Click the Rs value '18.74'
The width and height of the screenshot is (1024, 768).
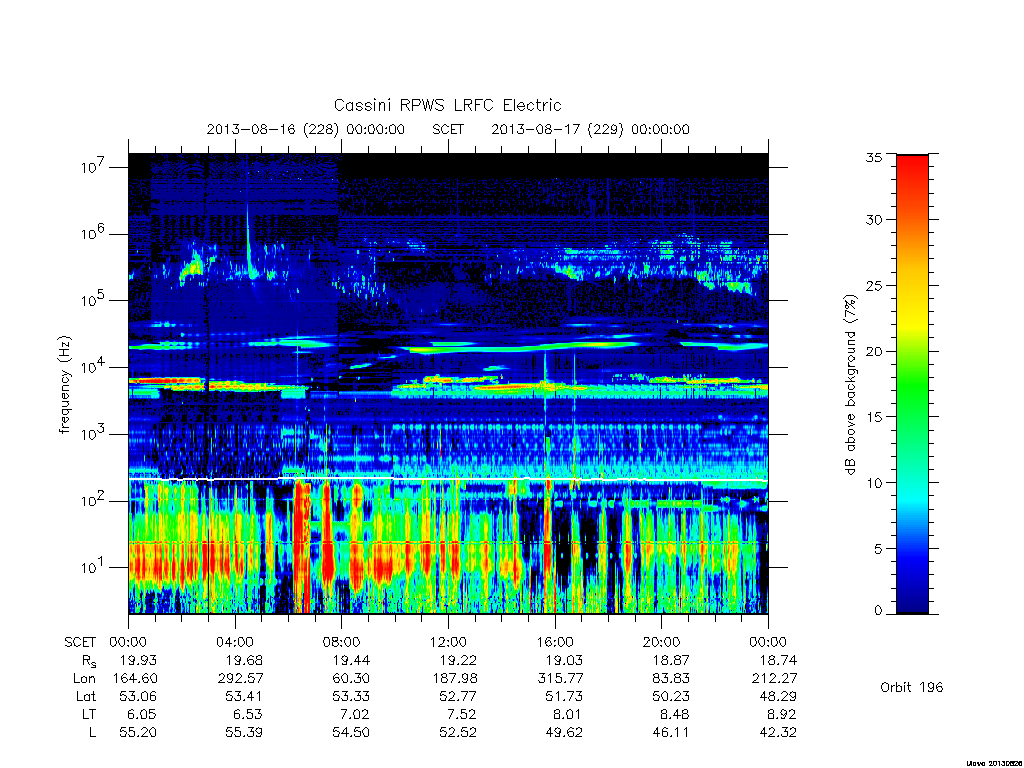pyautogui.click(x=778, y=660)
